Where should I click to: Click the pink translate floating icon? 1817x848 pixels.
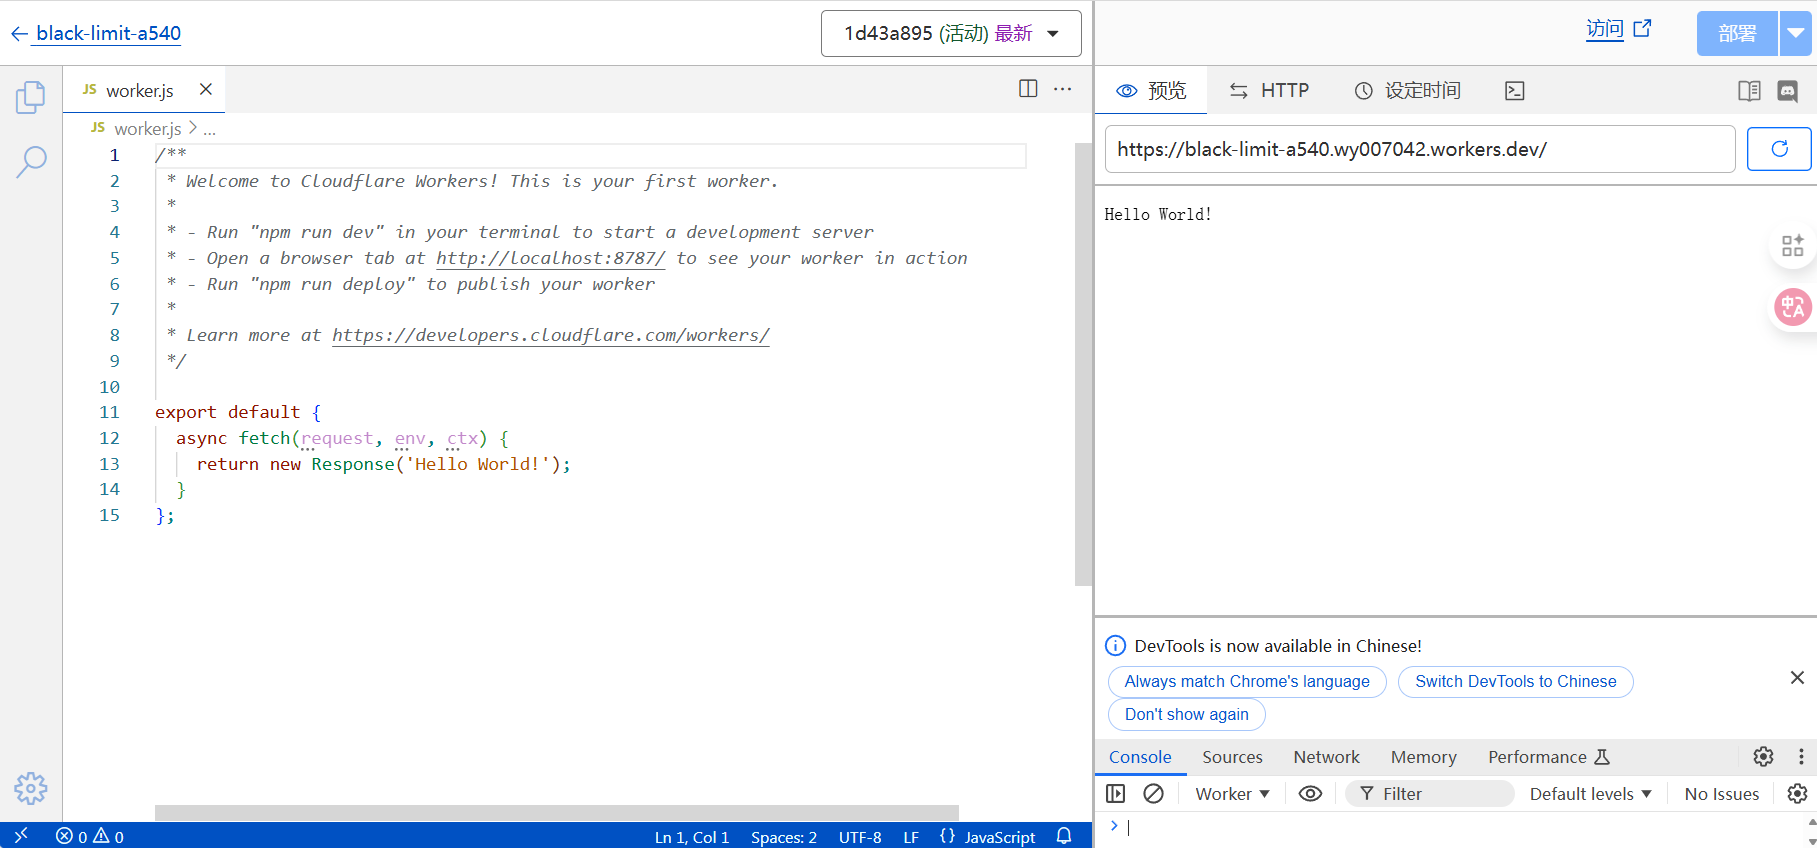[x=1793, y=307]
